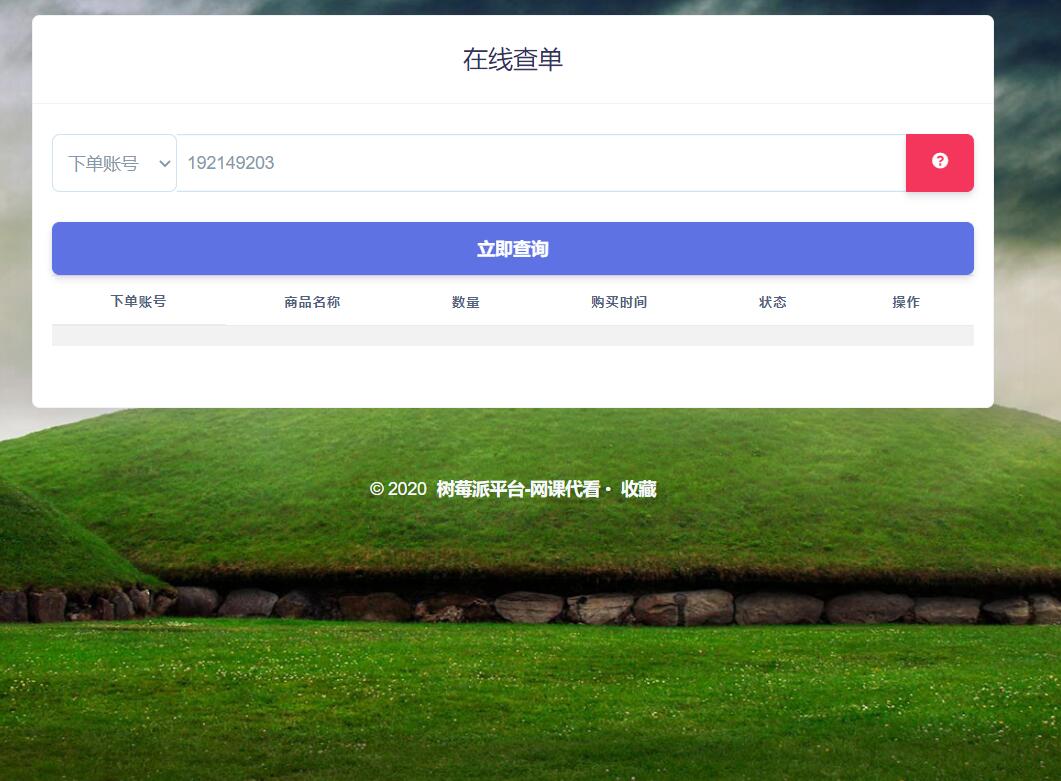The width and height of the screenshot is (1061, 781).
Task: Click the 购买时间 purchase time header
Action: pos(619,302)
